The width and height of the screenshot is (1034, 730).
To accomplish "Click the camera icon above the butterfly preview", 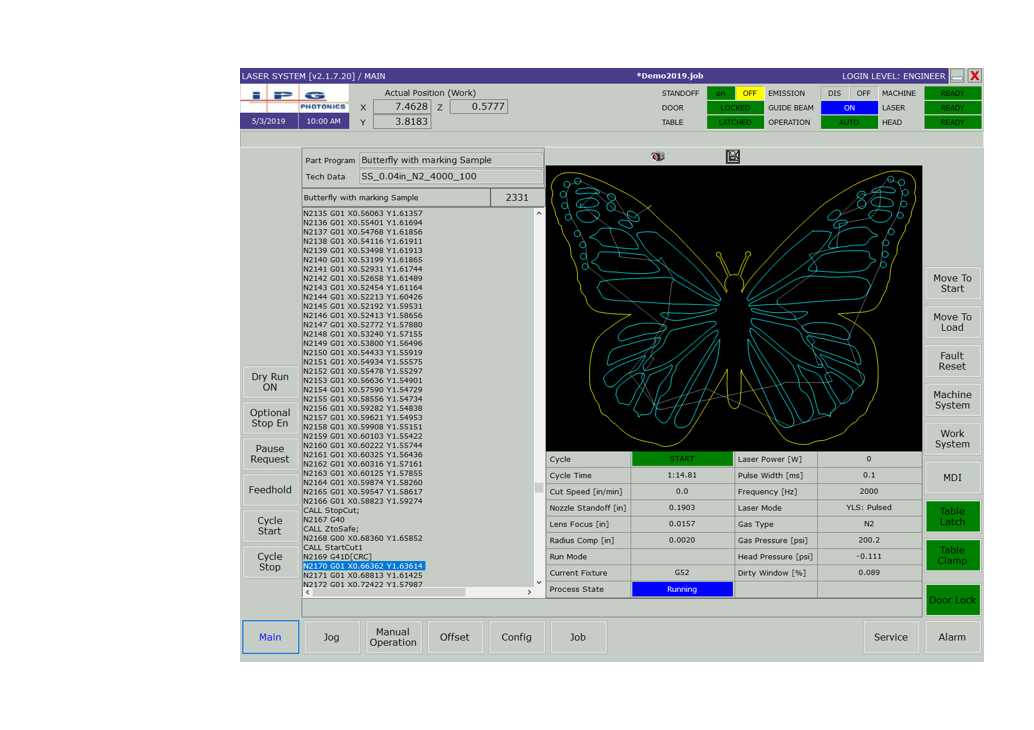I will point(657,157).
